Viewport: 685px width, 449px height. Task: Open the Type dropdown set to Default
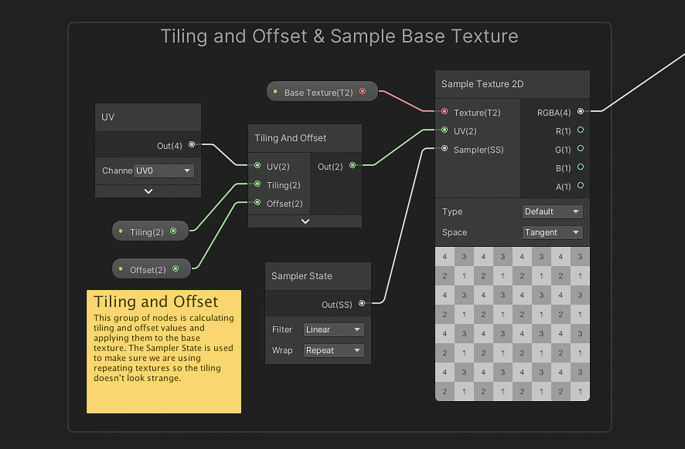552,212
